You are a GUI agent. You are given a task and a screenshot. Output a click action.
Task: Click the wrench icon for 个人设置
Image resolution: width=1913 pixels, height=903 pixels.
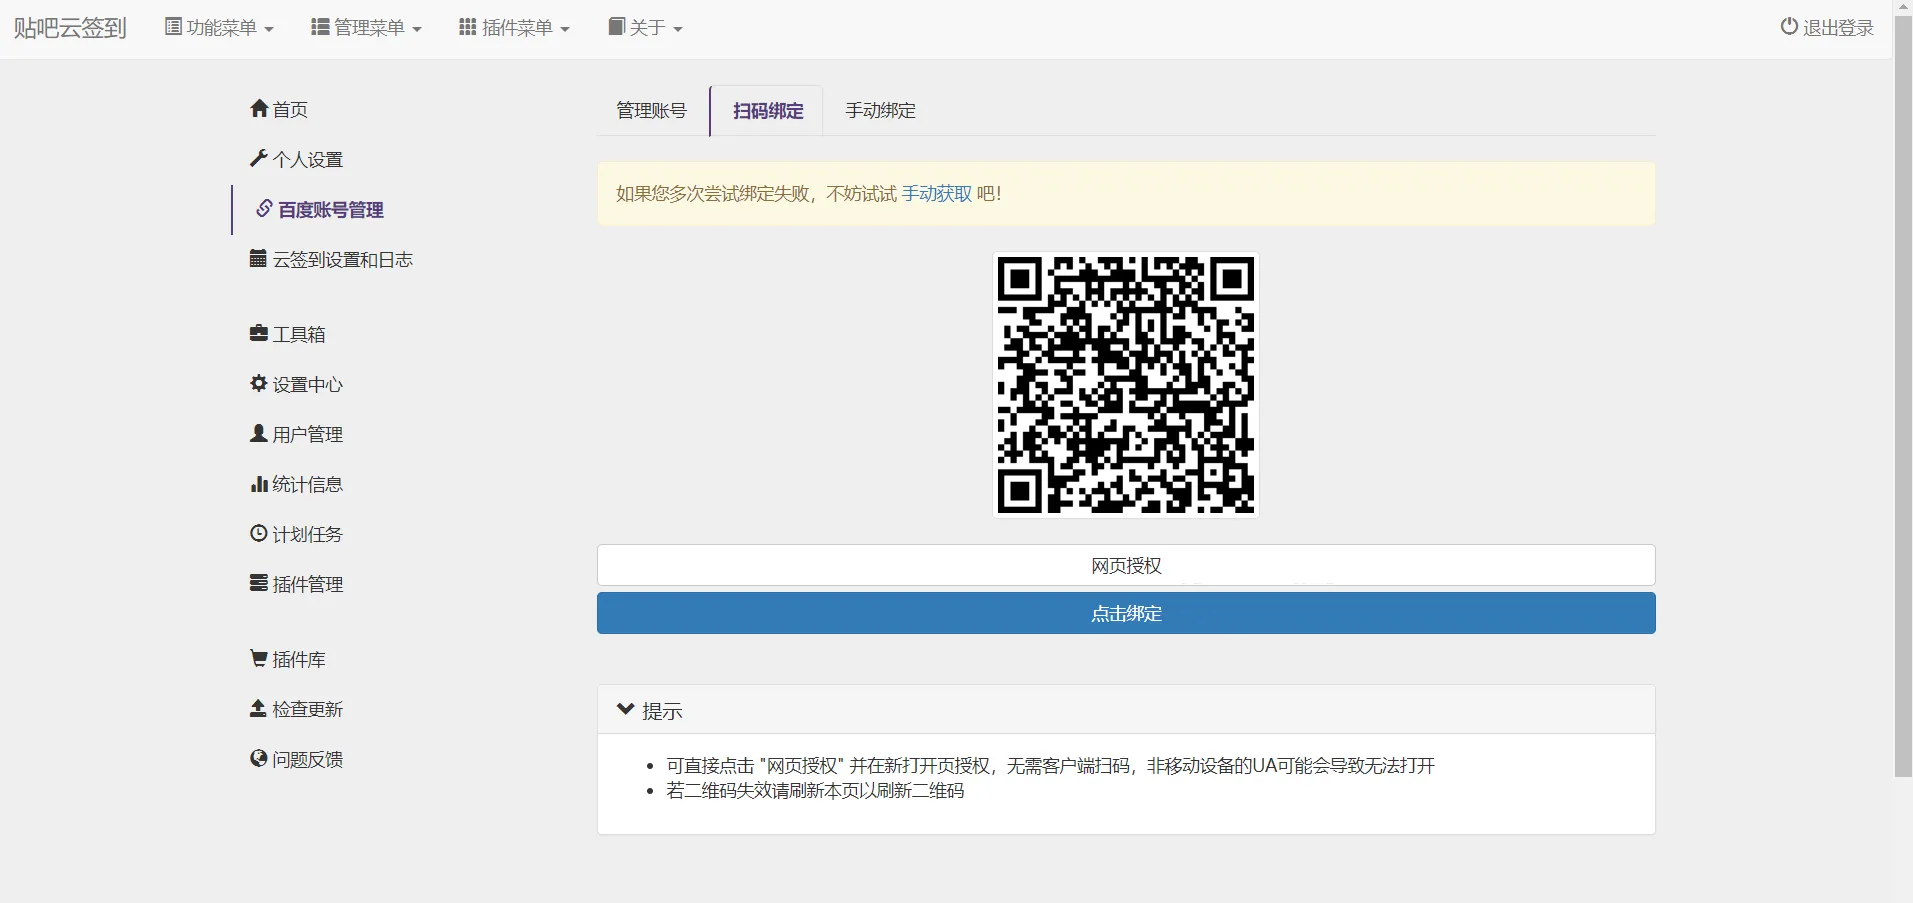(259, 158)
